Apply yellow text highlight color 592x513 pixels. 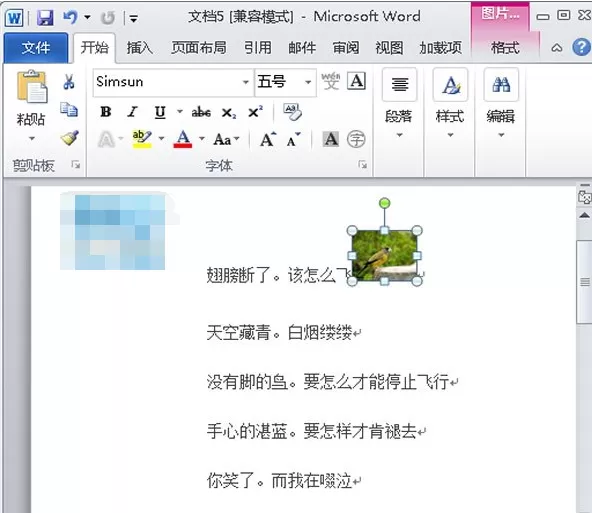[x=142, y=139]
